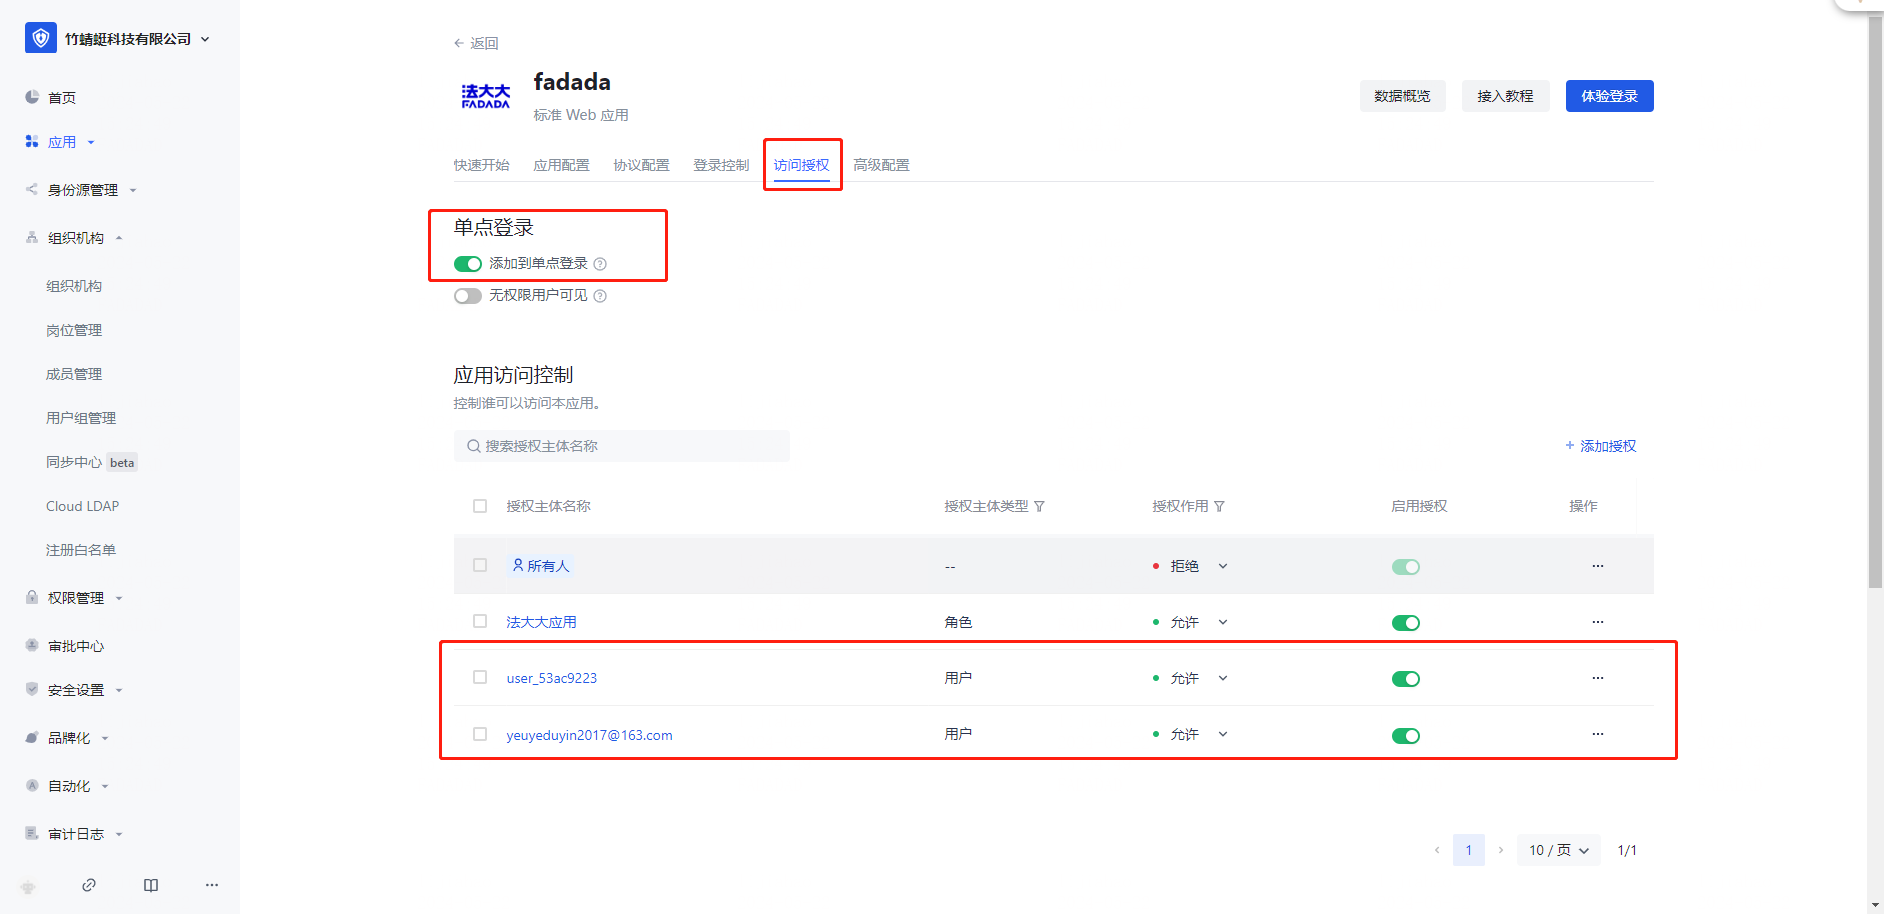Click the shield icon beside 安全设置
Viewport: 1884px width, 914px height.
pyautogui.click(x=32, y=689)
